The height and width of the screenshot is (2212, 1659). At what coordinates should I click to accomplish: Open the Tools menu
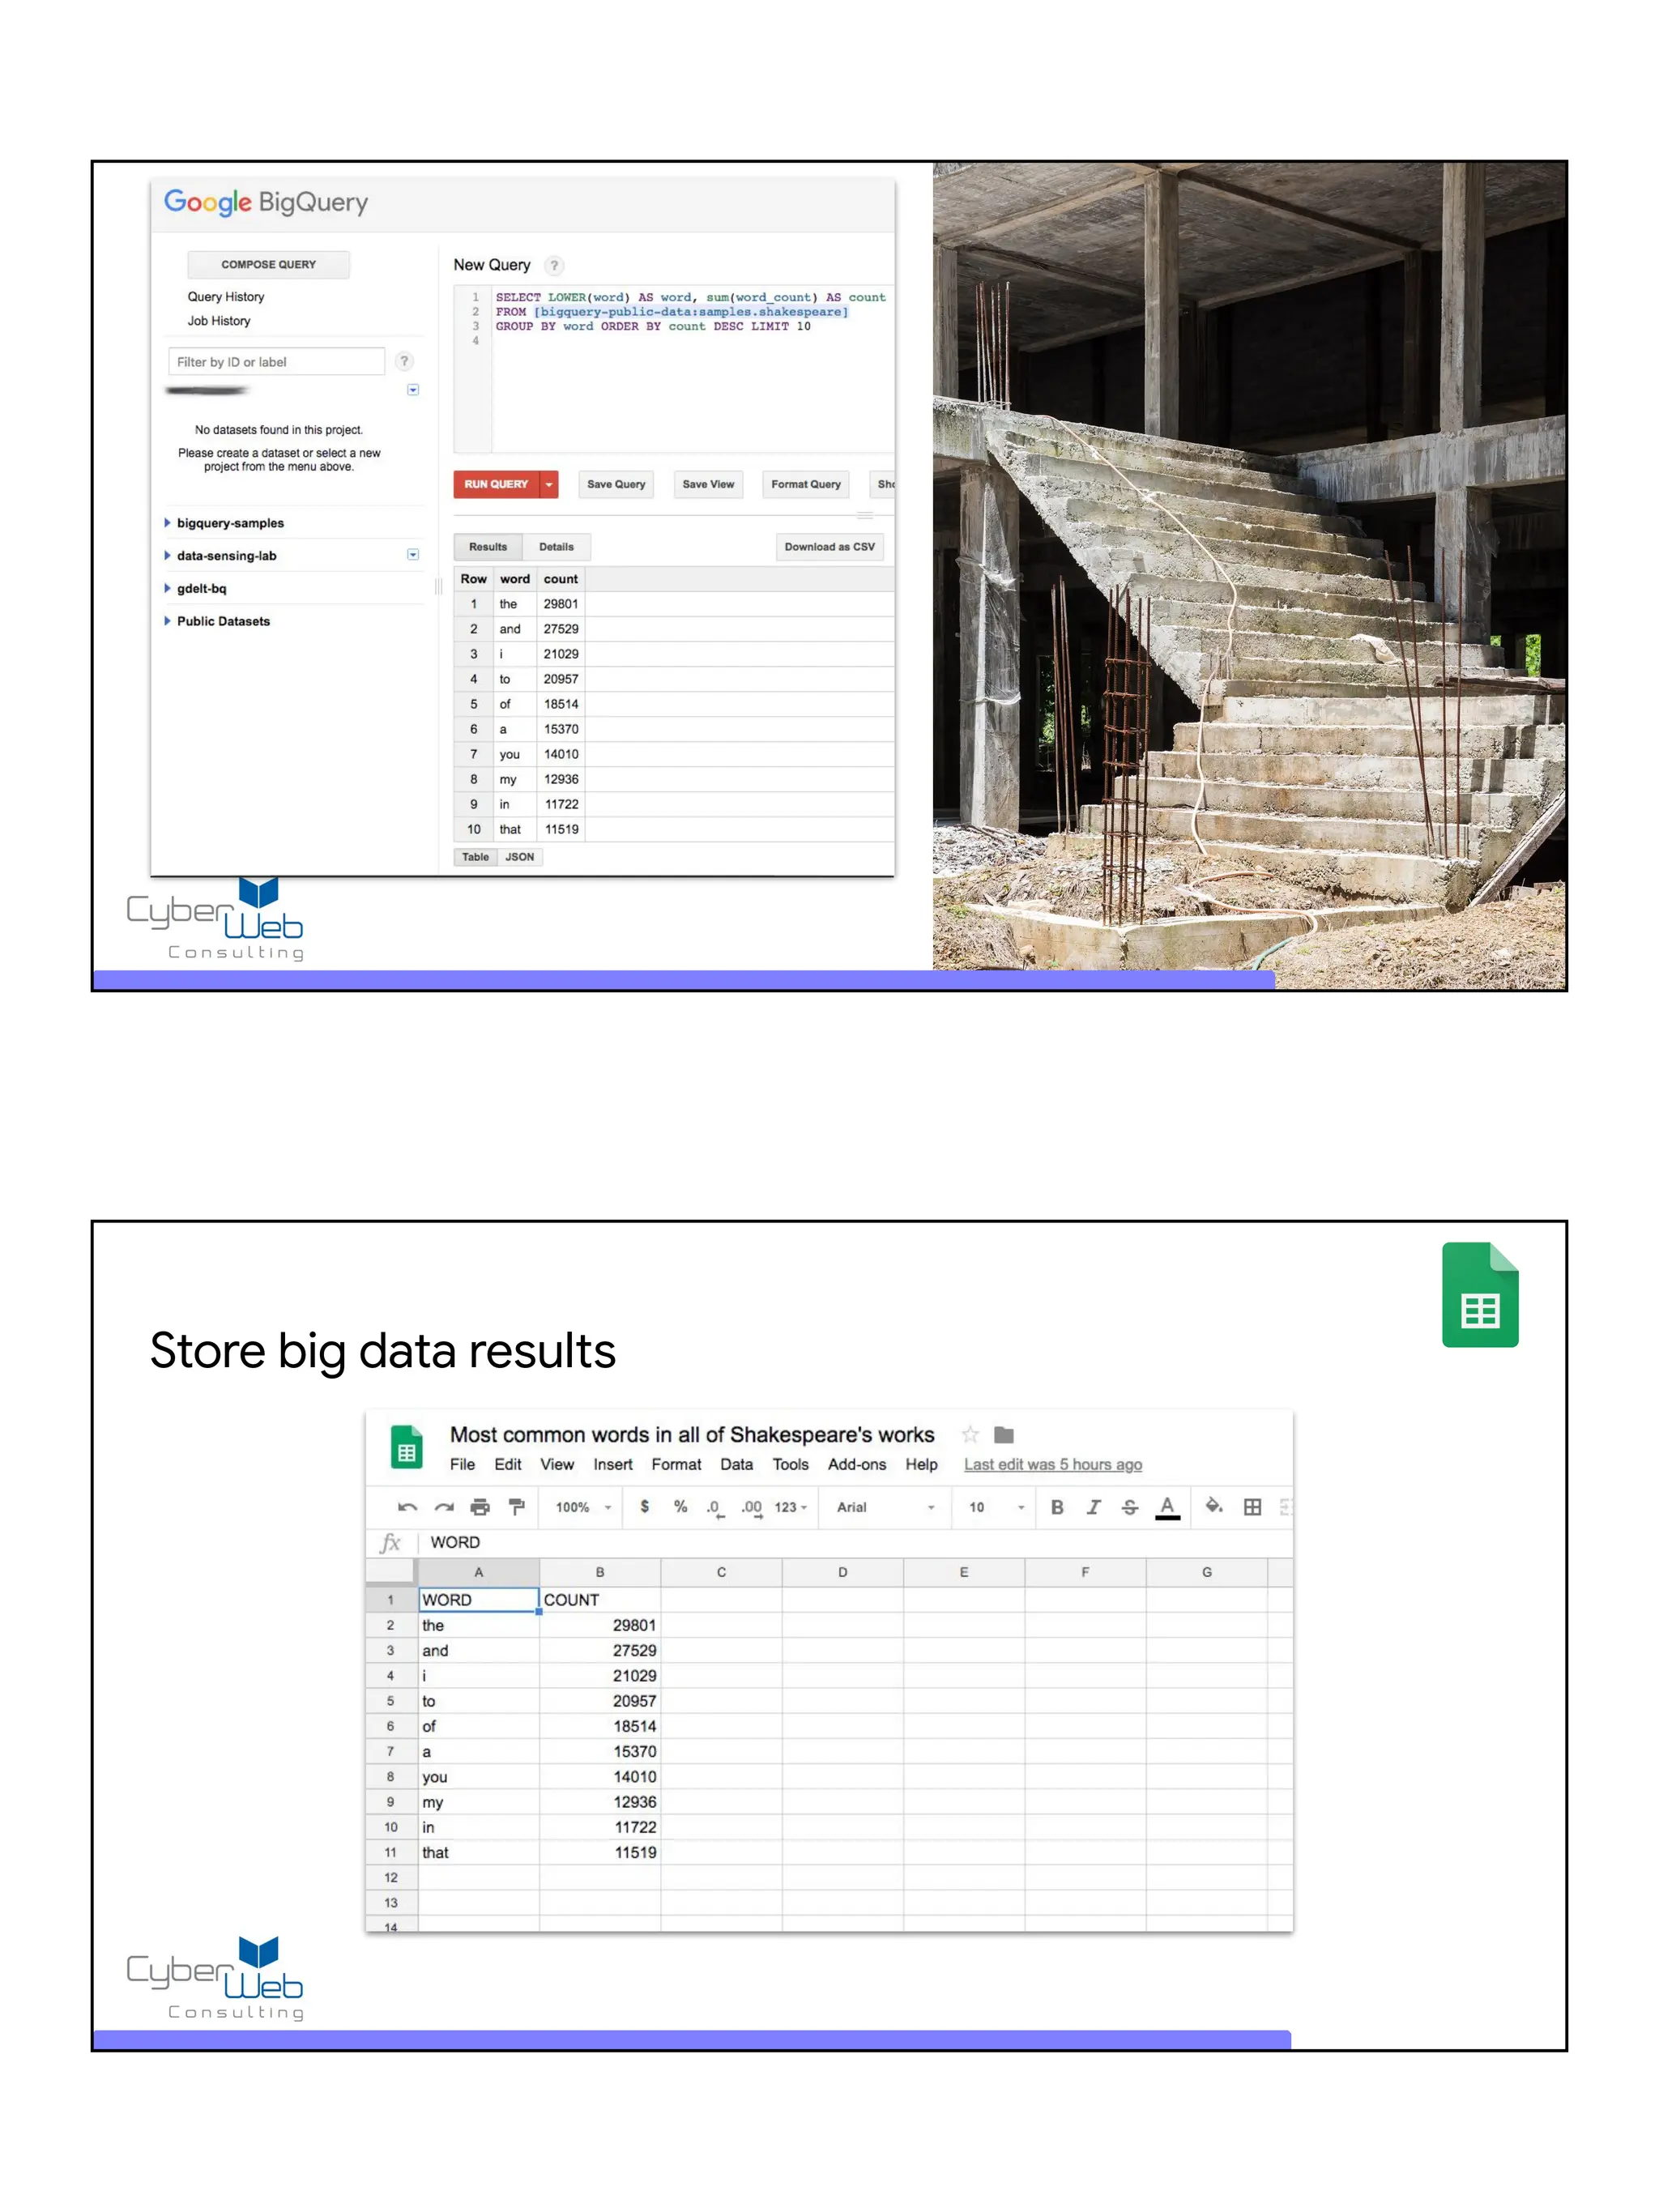point(791,1464)
